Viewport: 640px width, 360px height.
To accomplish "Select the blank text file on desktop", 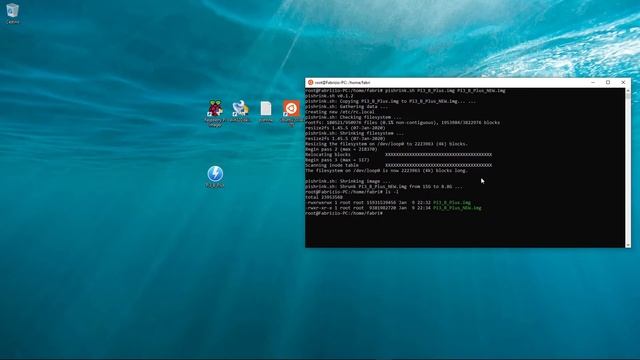I will coord(266,111).
